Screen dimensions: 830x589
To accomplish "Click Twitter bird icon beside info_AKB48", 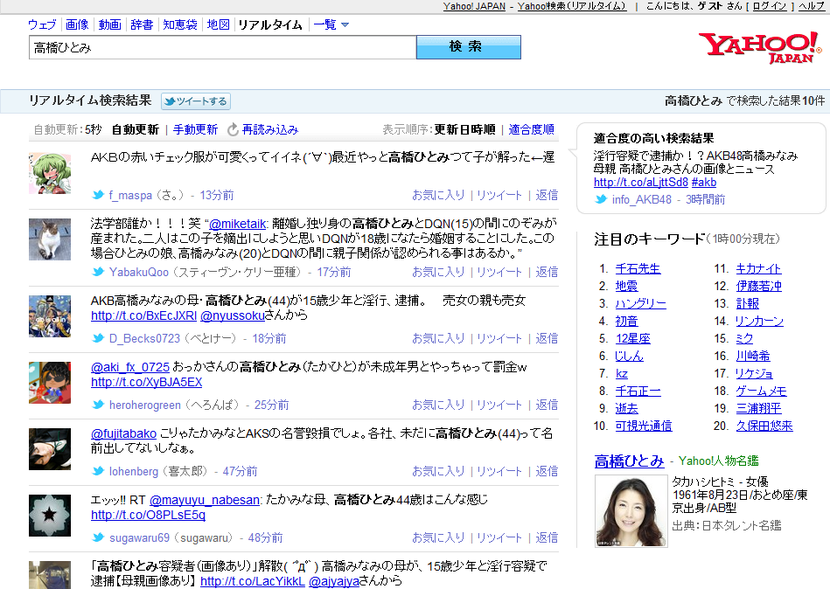I will [601, 200].
